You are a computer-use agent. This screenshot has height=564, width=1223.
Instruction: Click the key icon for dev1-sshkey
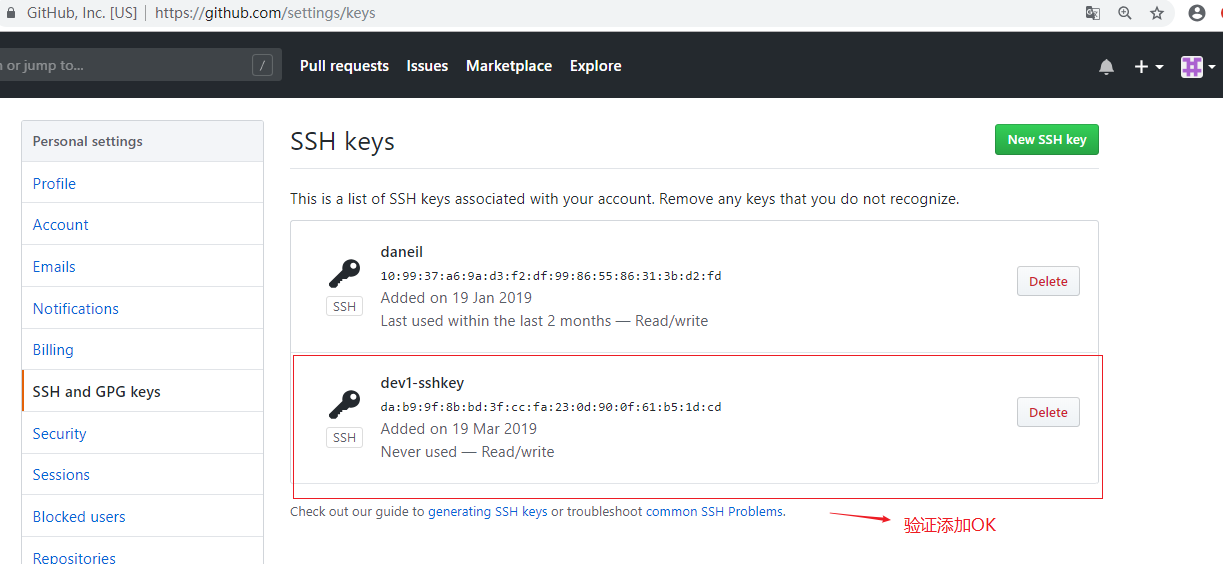click(344, 405)
